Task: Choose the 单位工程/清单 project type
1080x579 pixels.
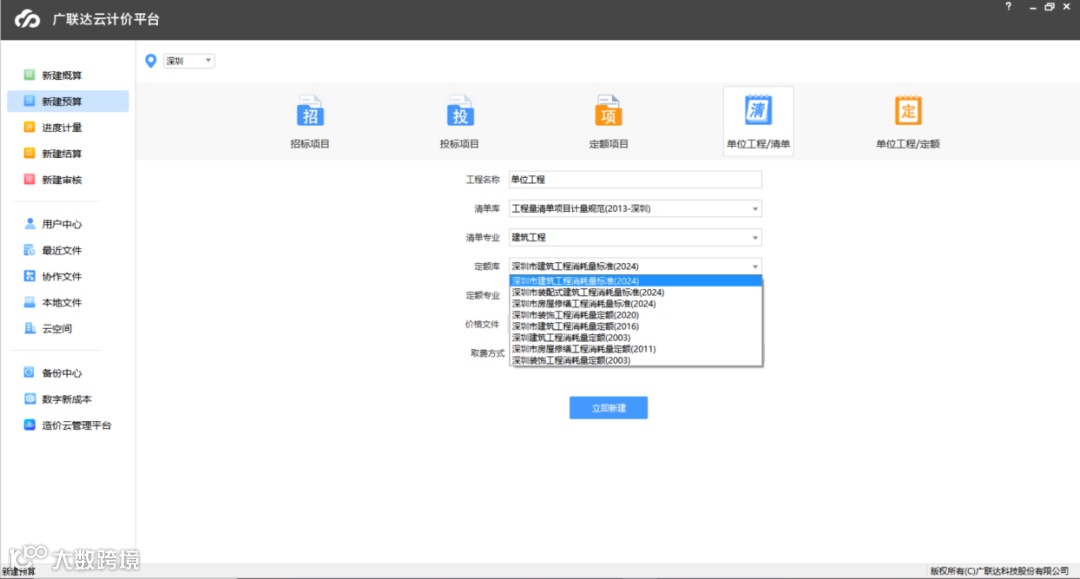Action: click(x=758, y=121)
